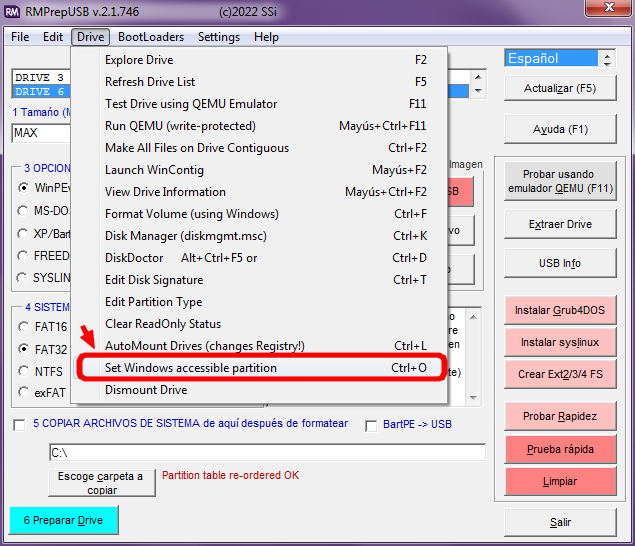Click Instalar Grub4DOS button
The width and height of the screenshot is (635, 546).
coord(560,310)
